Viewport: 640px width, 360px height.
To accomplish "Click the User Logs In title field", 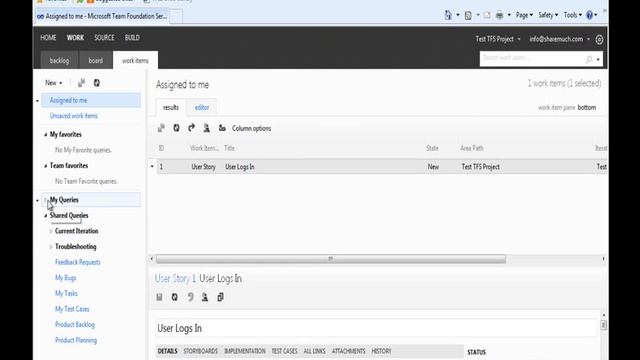I will 376,329.
